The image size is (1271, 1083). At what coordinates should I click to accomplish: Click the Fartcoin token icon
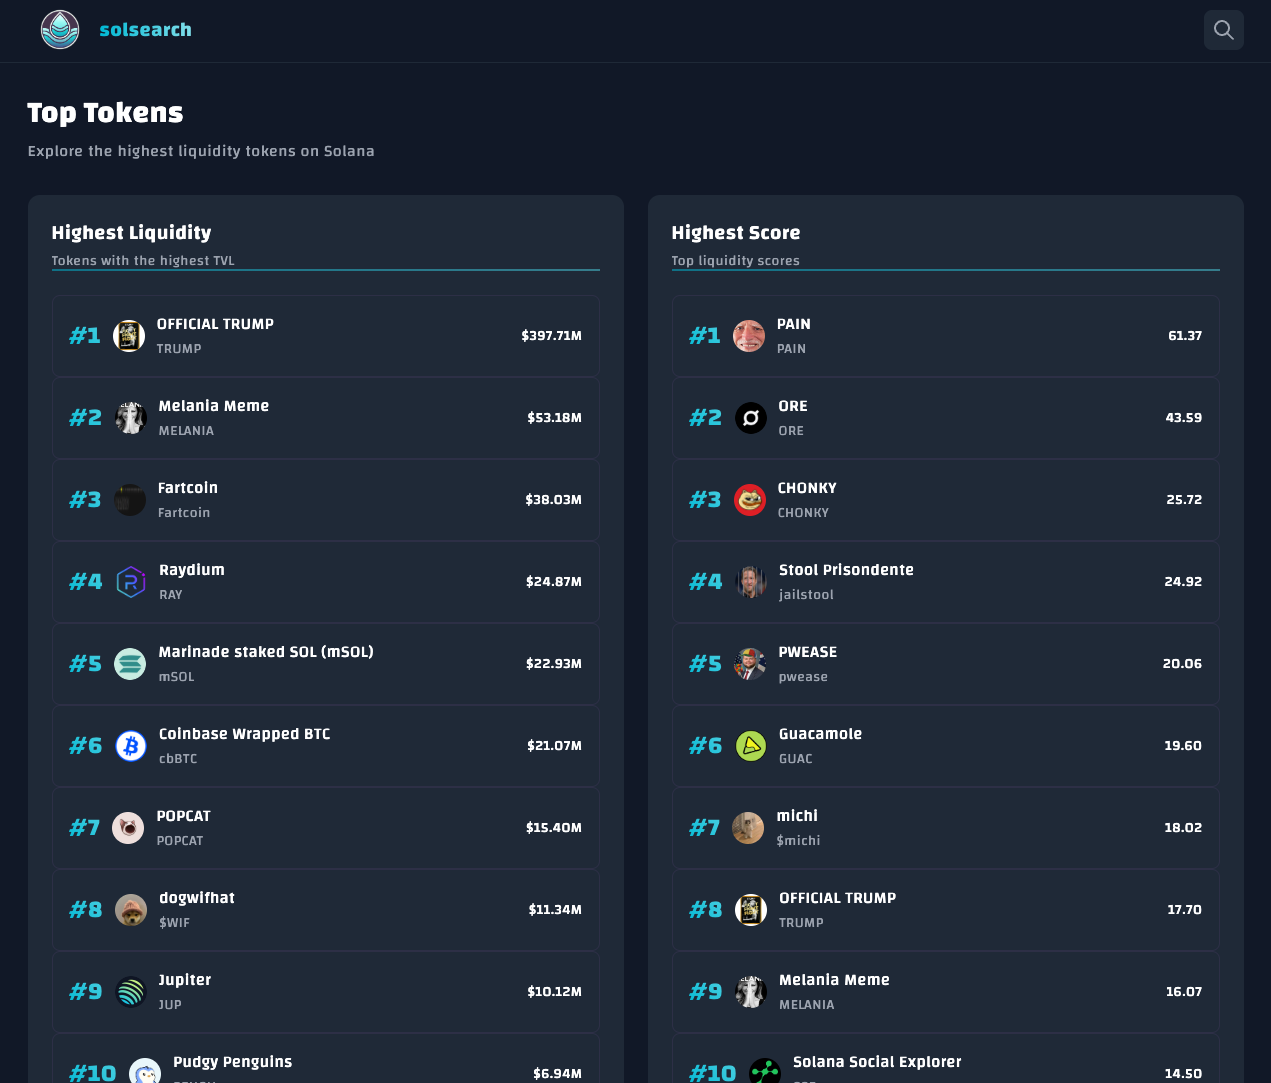(130, 500)
